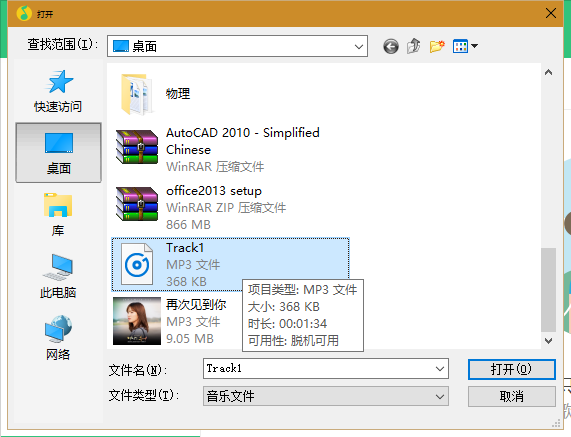Click the 取消 button
571x437 pixels.
point(512,397)
